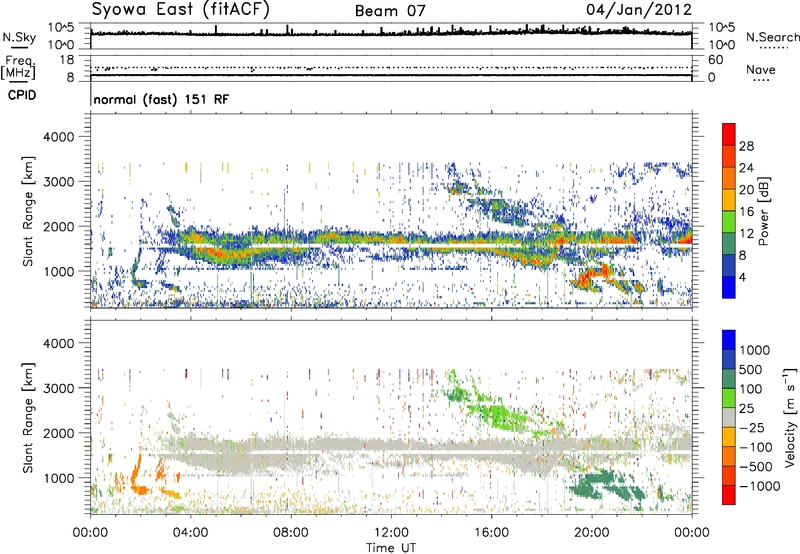Click the 'Beam 07' header label
The width and height of the screenshot is (800, 554).
coord(390,11)
